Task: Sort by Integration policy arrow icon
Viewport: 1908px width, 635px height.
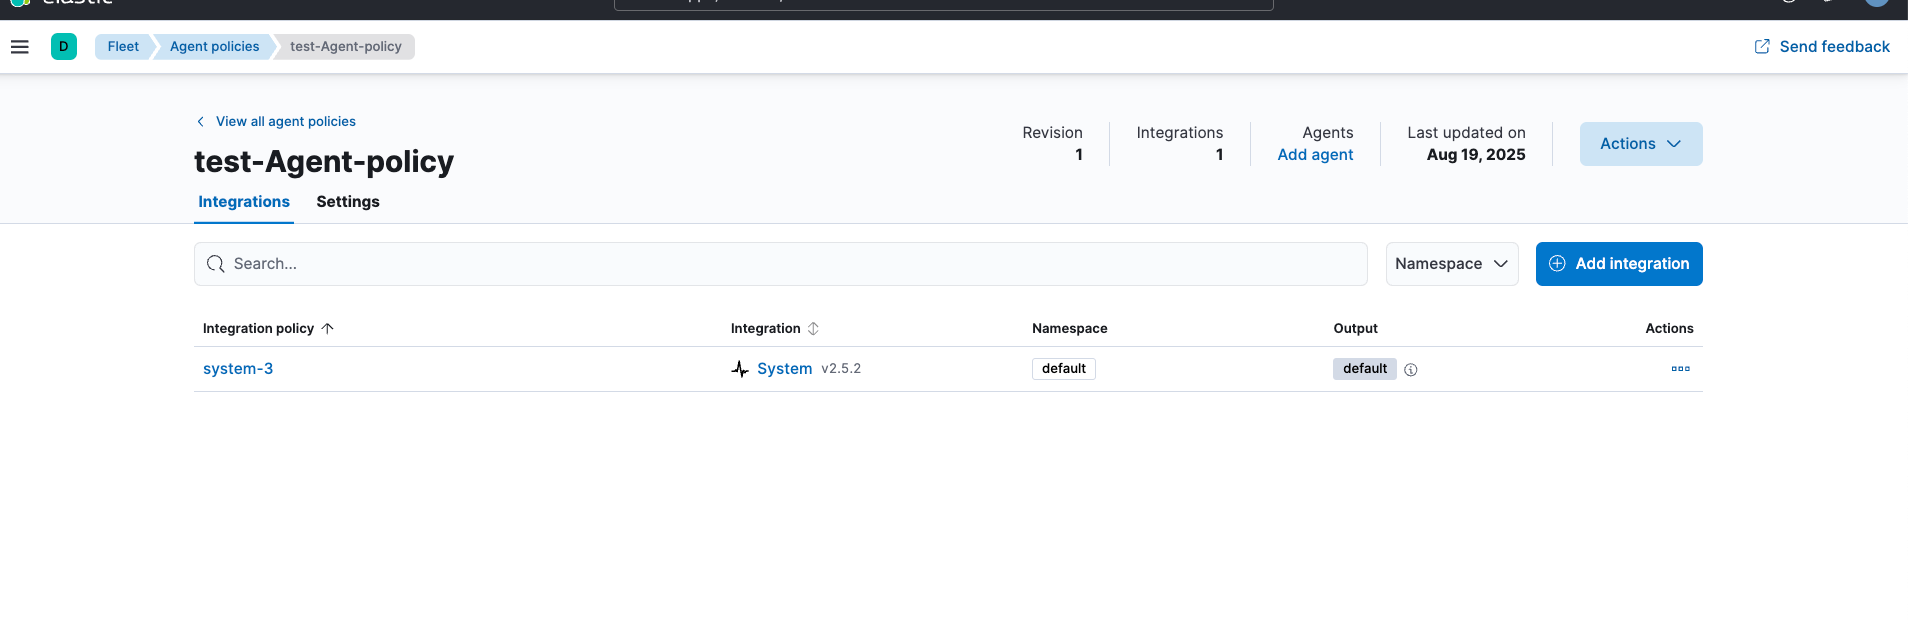Action: 328,328
